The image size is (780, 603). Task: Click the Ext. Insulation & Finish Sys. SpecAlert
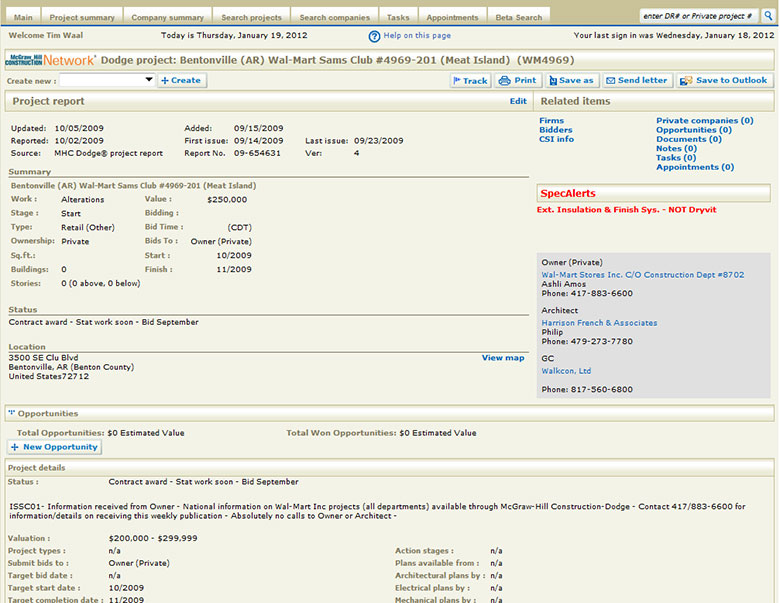626,210
